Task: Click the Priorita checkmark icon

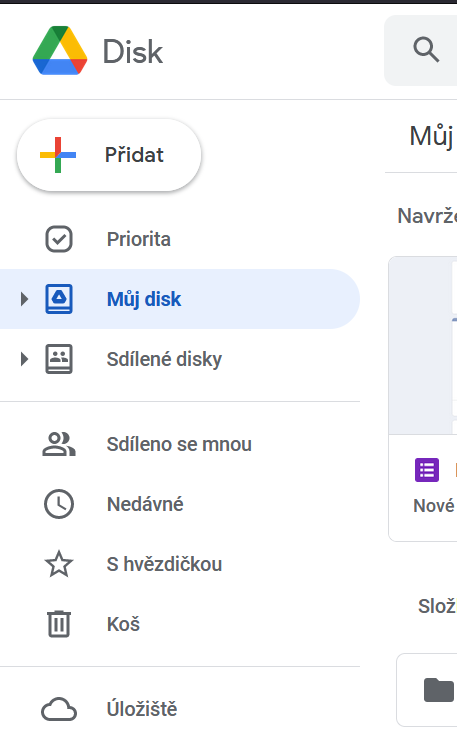Action: (59, 239)
